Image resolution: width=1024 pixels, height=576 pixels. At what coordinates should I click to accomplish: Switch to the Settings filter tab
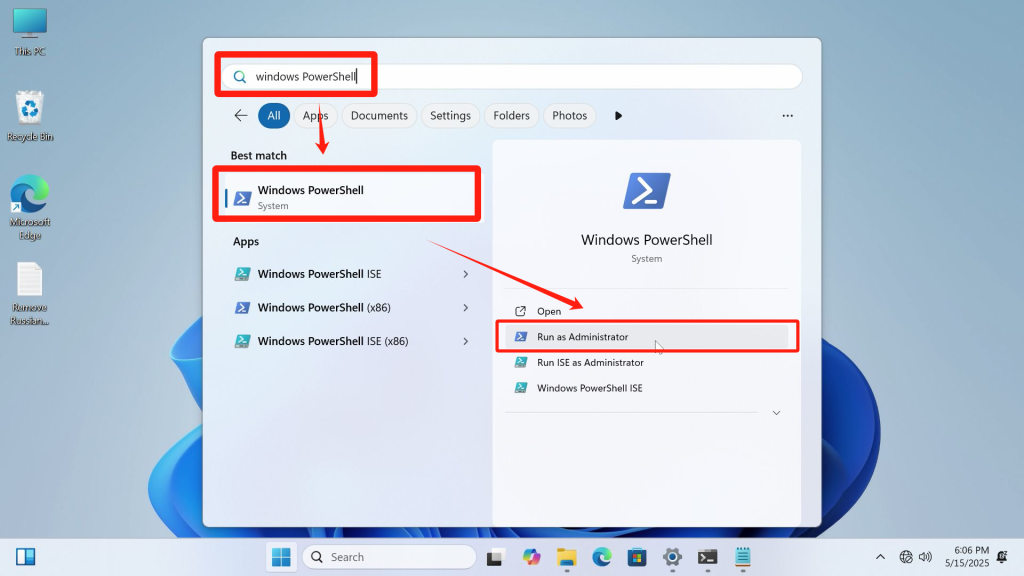[450, 116]
